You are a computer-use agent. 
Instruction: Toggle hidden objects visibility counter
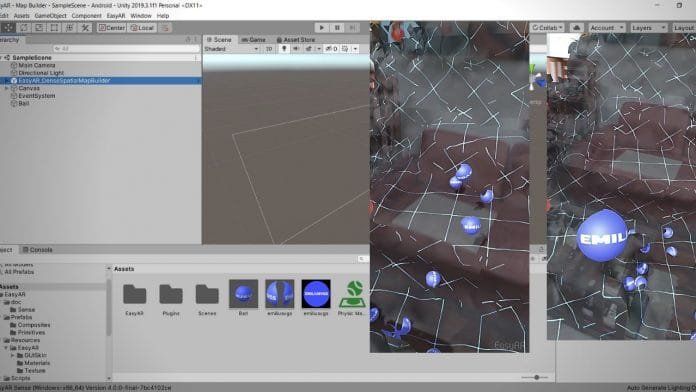click(x=332, y=49)
